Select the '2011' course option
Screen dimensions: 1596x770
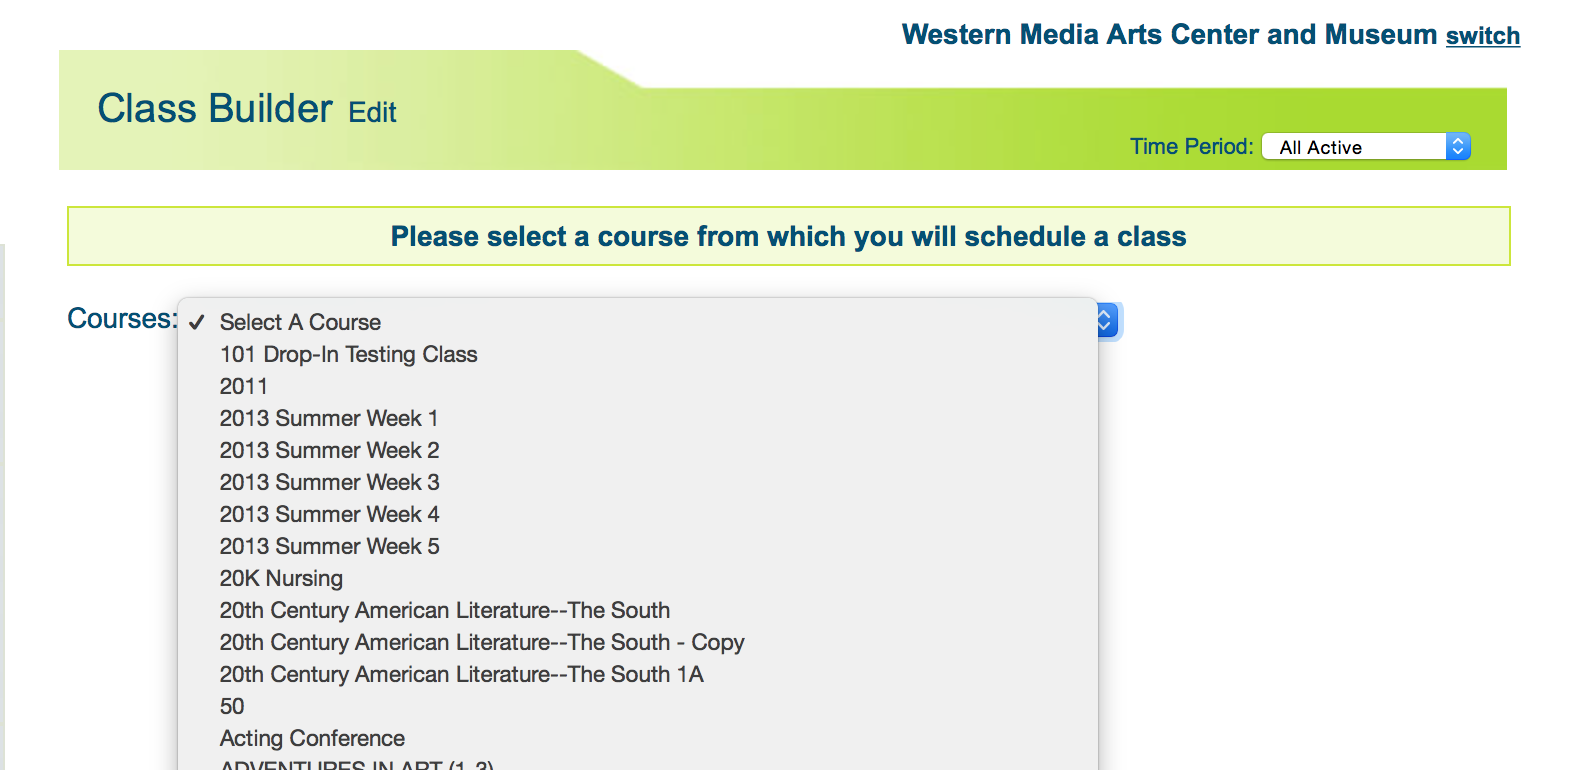point(244,386)
